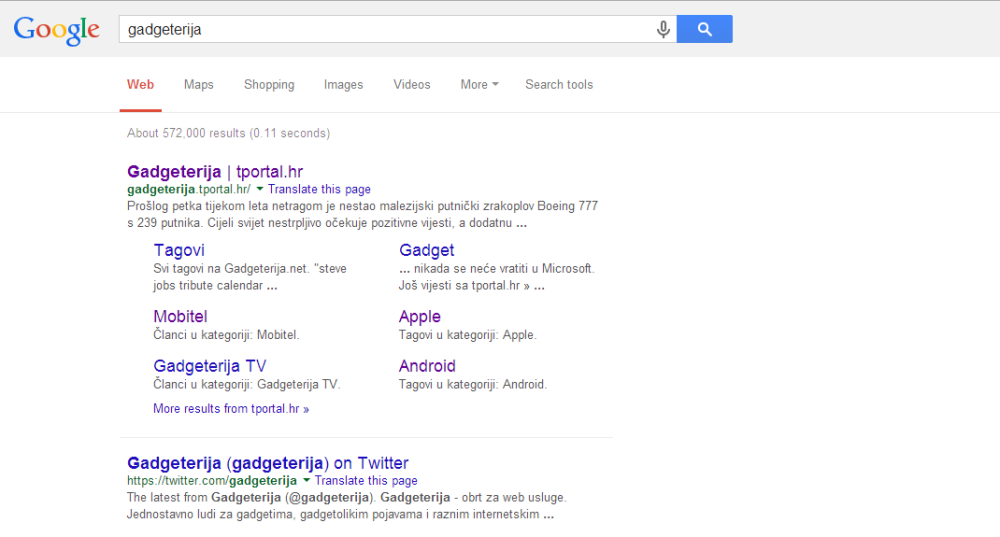Click More results from tportal.hr
The height and width of the screenshot is (537, 1000).
click(231, 409)
